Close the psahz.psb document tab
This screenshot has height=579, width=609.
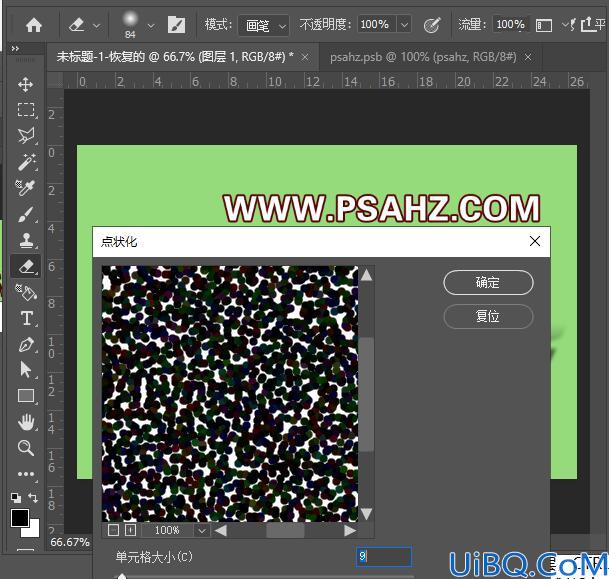tap(528, 57)
